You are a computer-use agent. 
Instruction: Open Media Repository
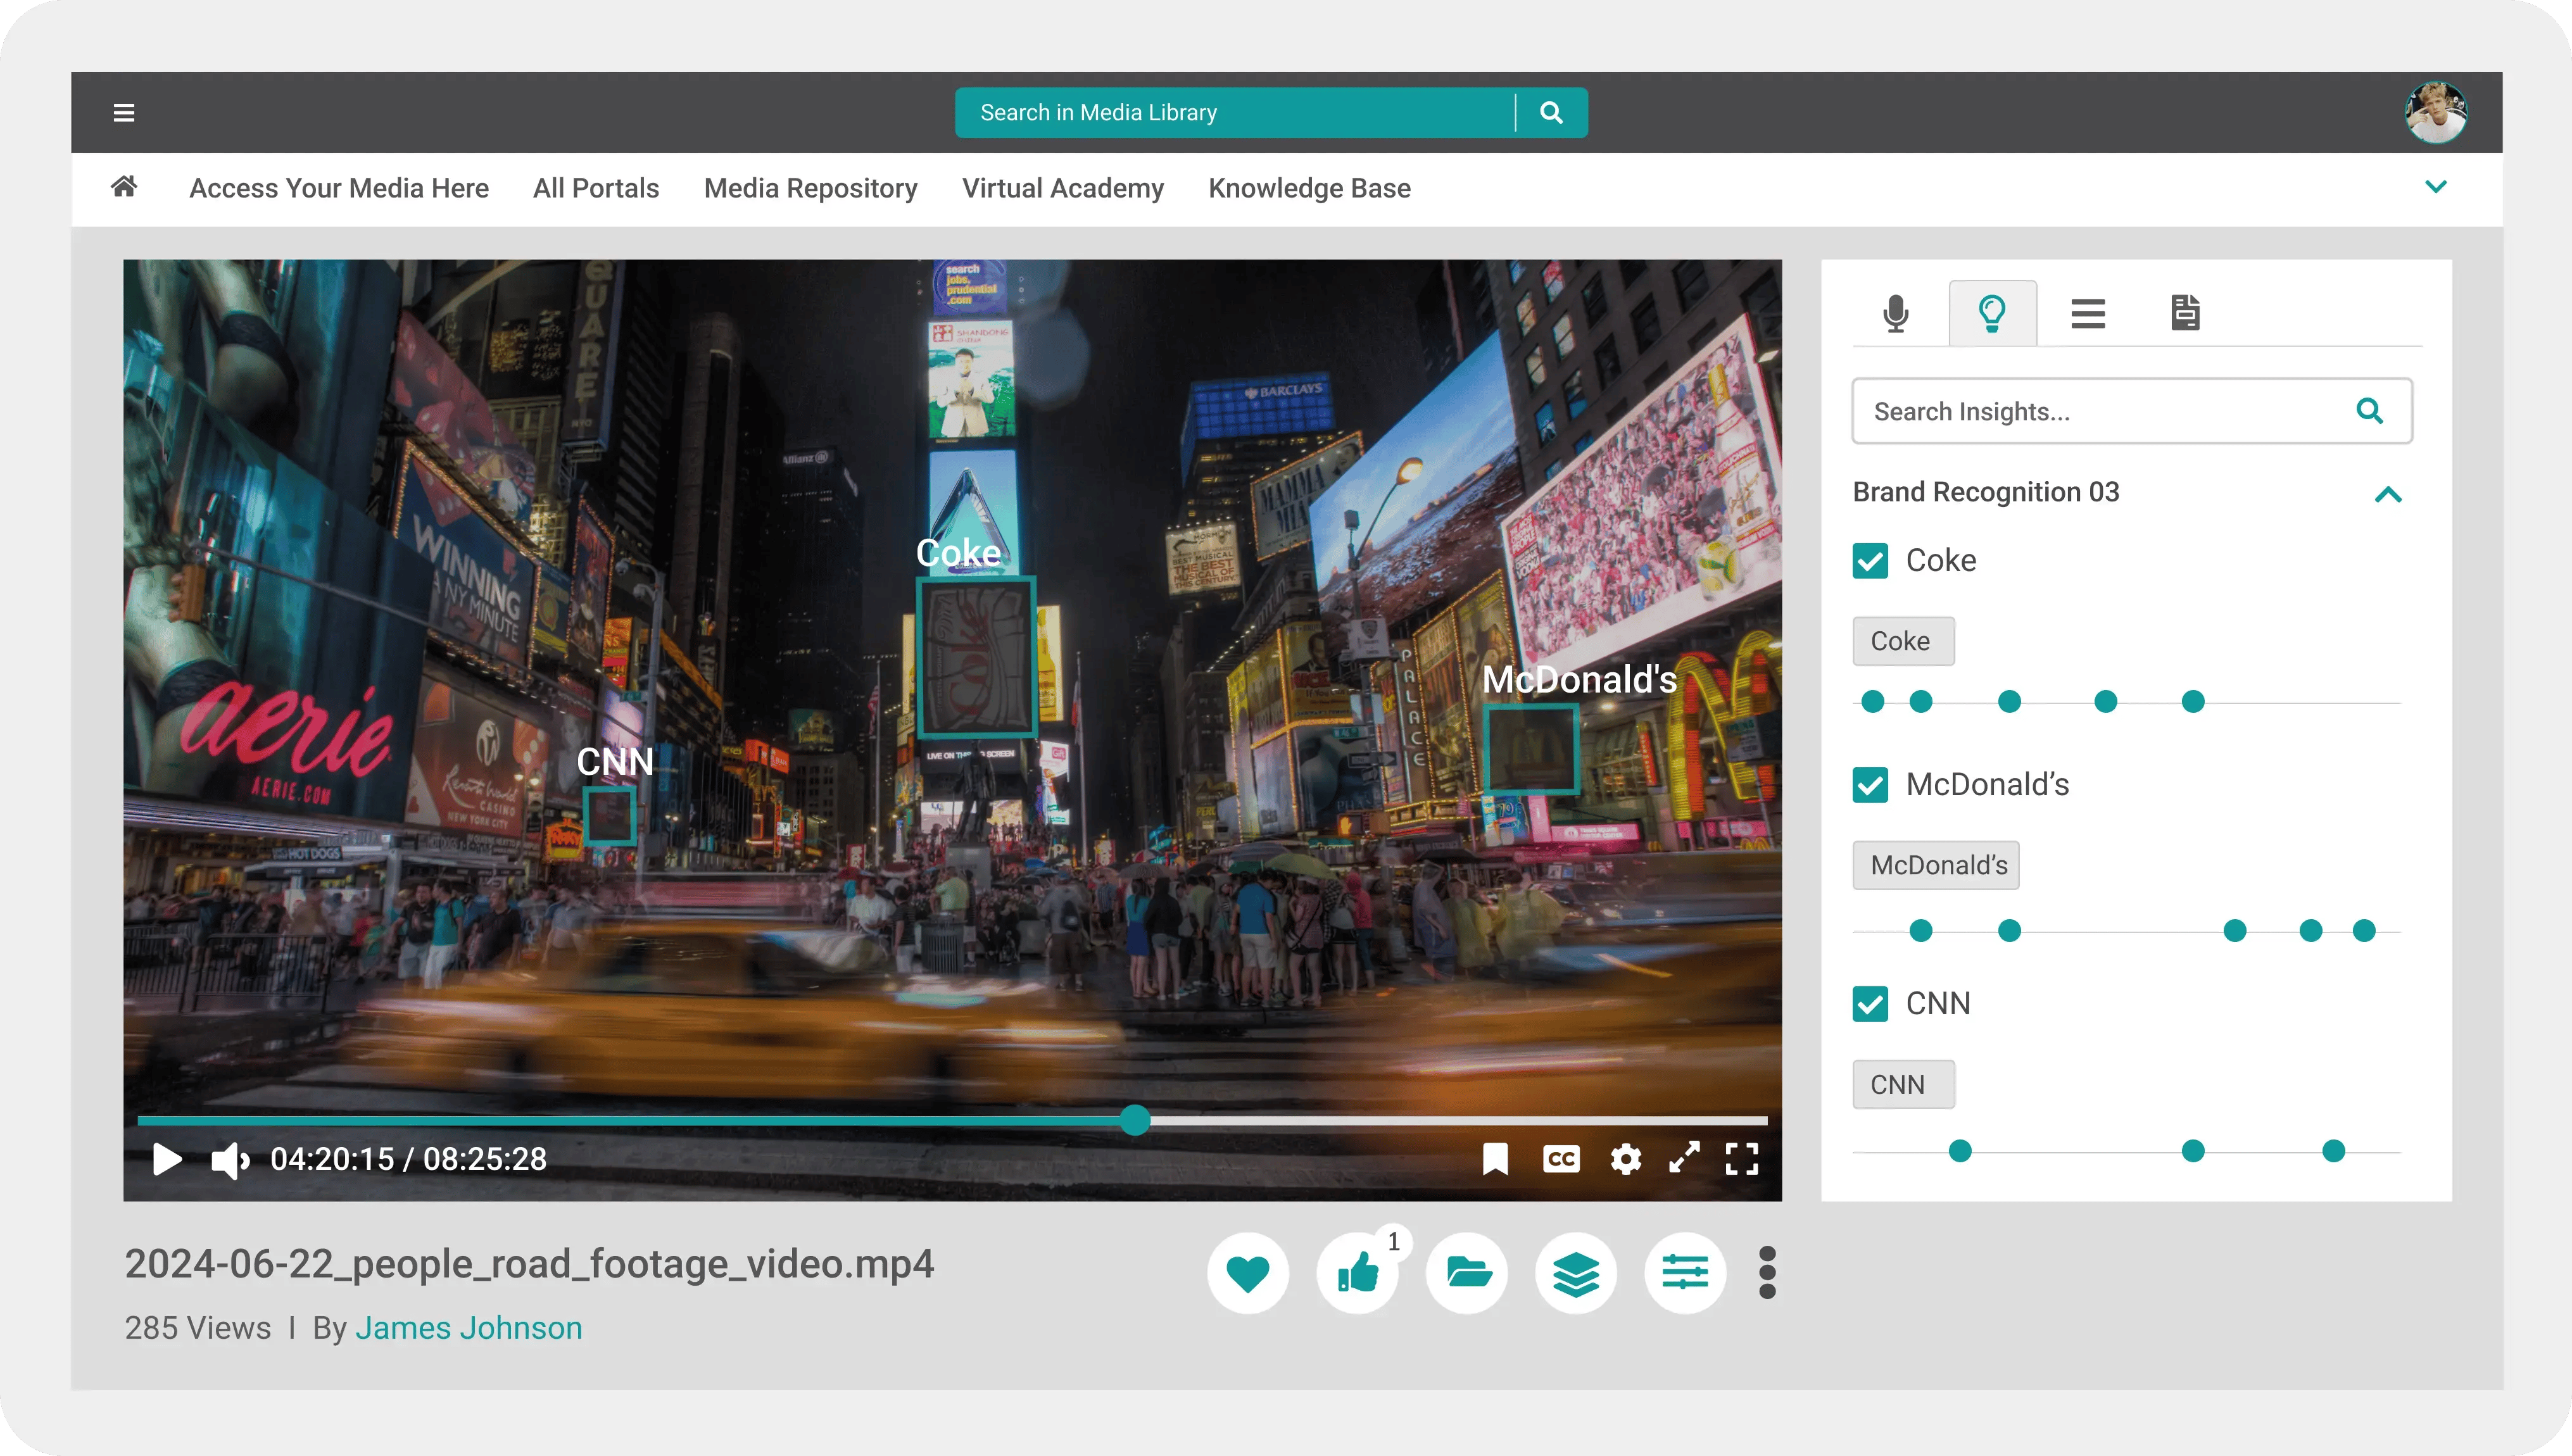pyautogui.click(x=810, y=188)
